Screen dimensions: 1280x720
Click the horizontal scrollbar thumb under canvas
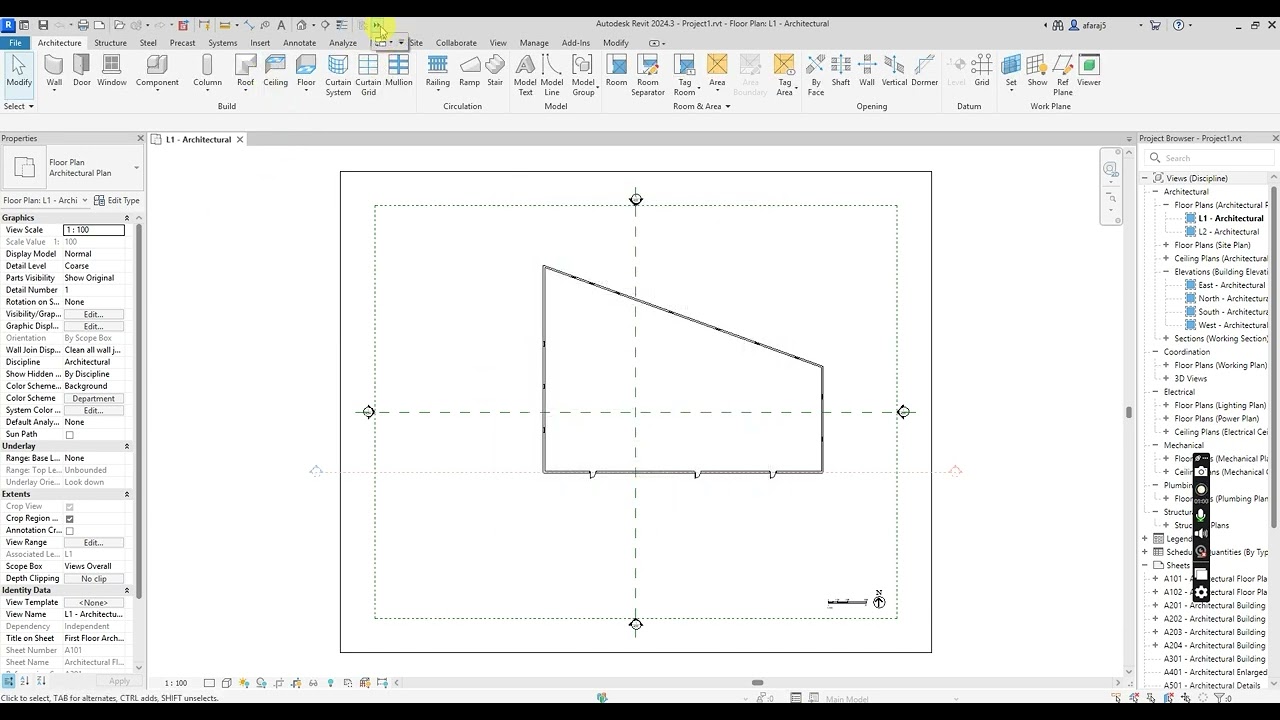point(758,683)
